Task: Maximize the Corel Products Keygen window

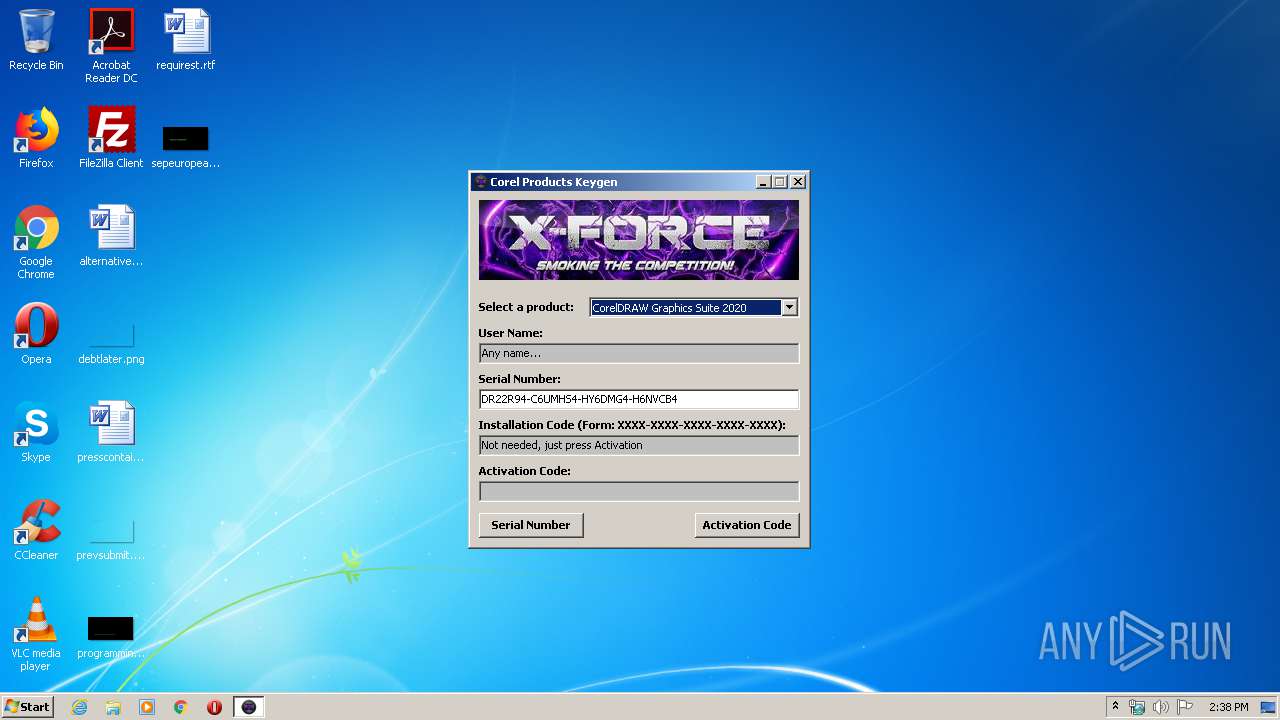Action: pos(780,182)
